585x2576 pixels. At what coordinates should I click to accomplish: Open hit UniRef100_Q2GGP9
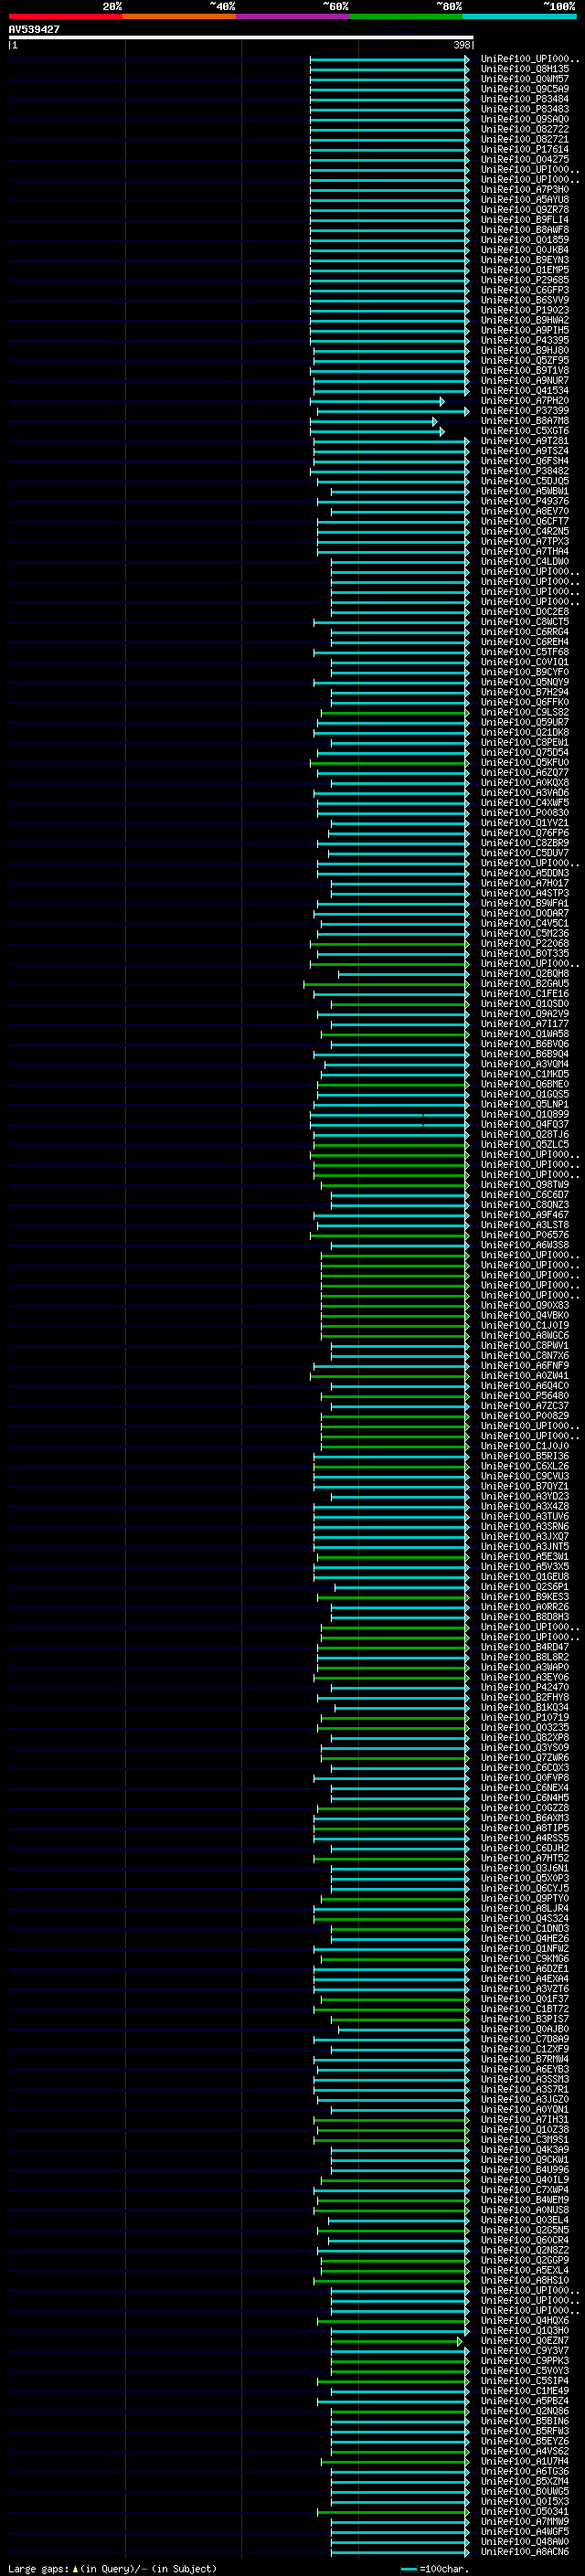[525, 2260]
